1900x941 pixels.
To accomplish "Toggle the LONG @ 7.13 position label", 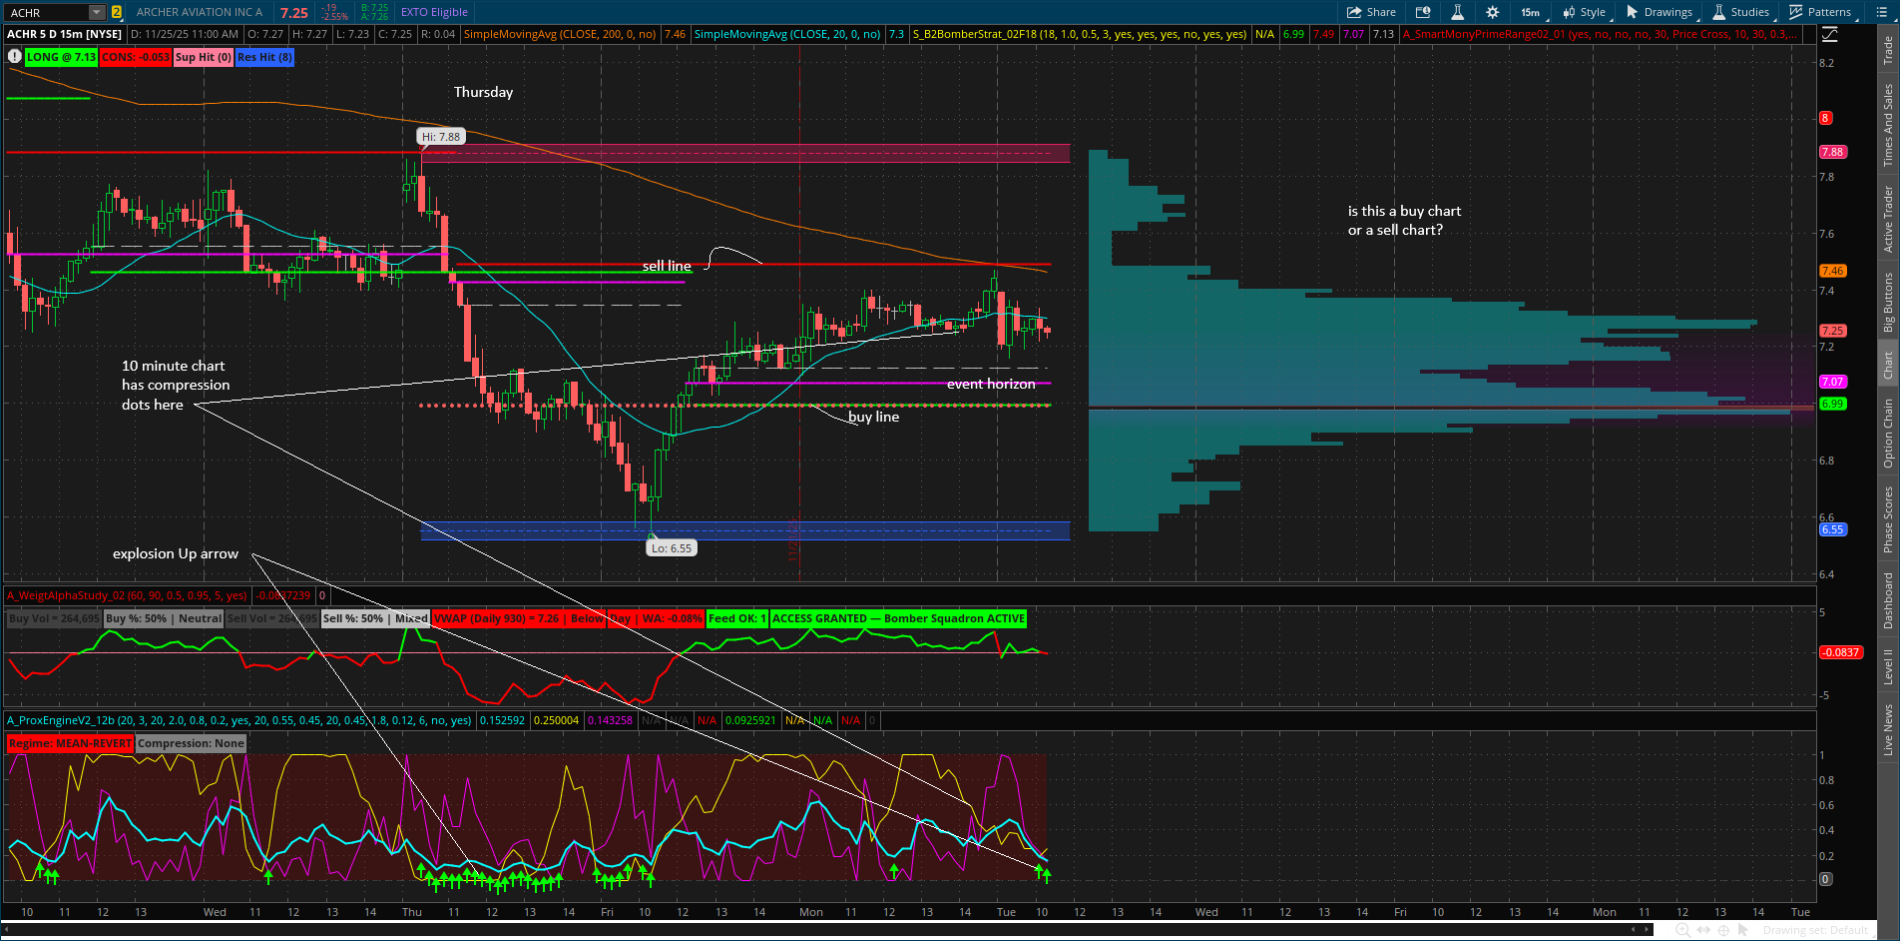I will click(x=62, y=57).
